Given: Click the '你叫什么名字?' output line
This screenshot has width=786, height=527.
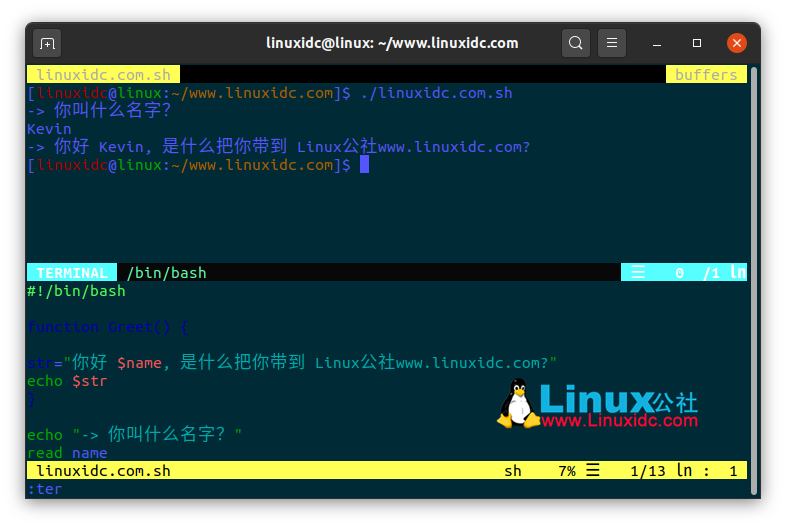Looking at the screenshot, I should (99, 110).
